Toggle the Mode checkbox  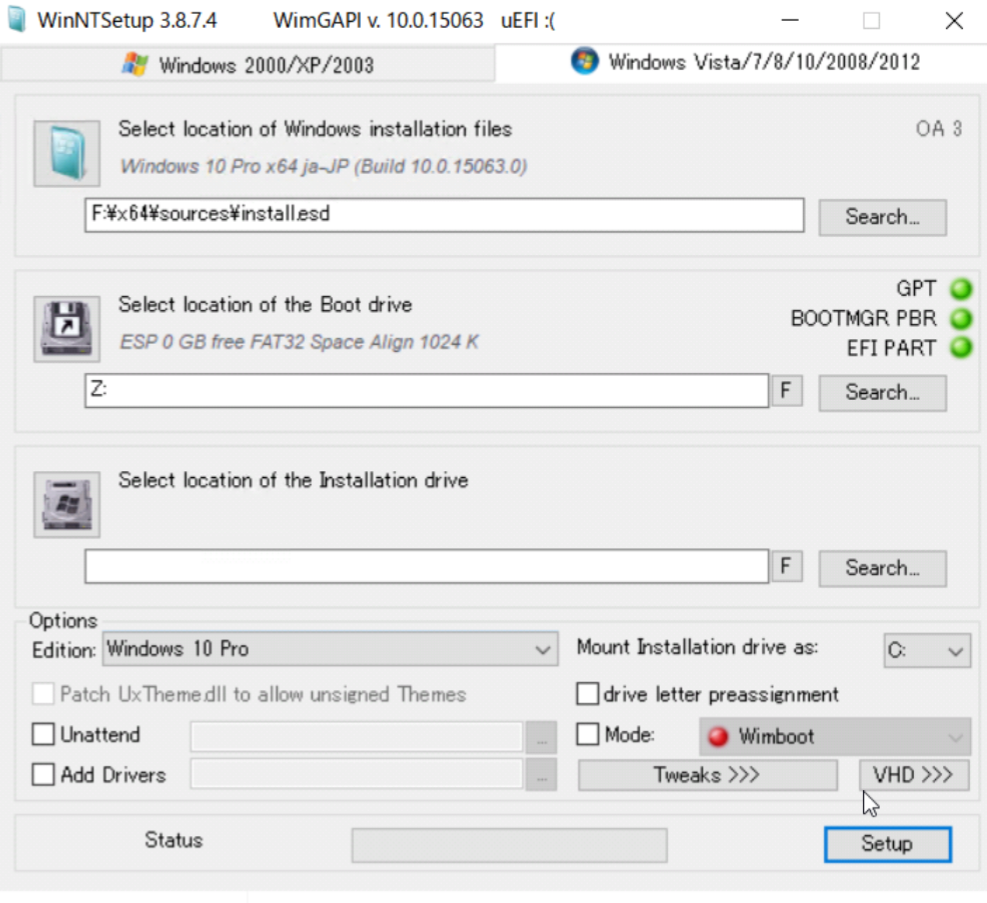tap(587, 734)
